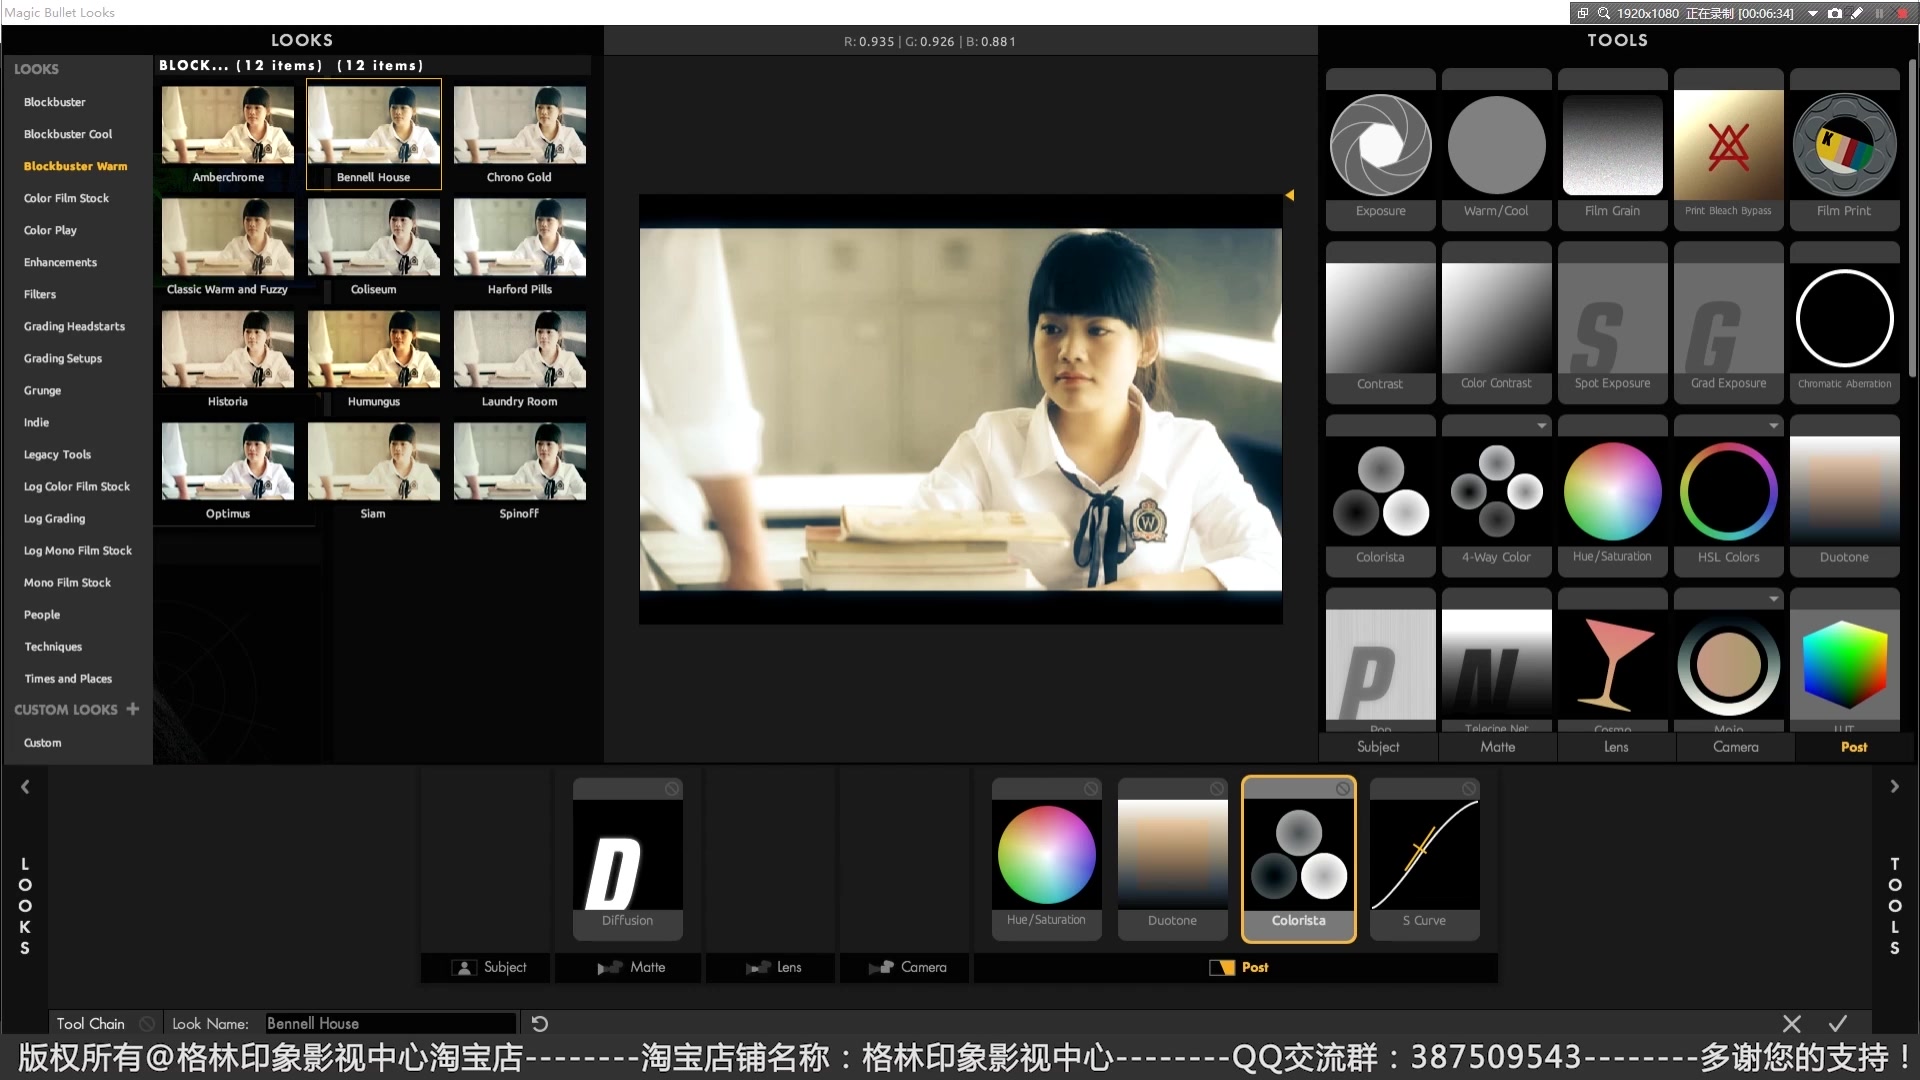Image resolution: width=1920 pixels, height=1080 pixels.
Task: Select the Mojo tool
Action: click(1728, 662)
